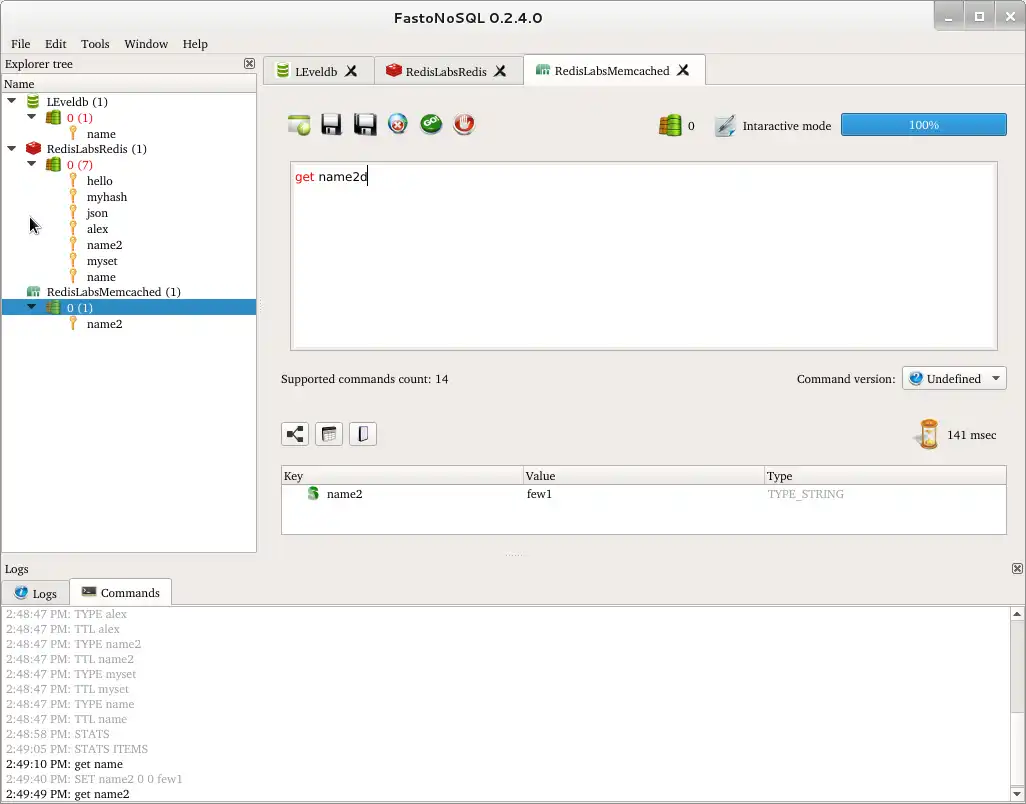Select the name key under LEveldb

tap(101, 133)
